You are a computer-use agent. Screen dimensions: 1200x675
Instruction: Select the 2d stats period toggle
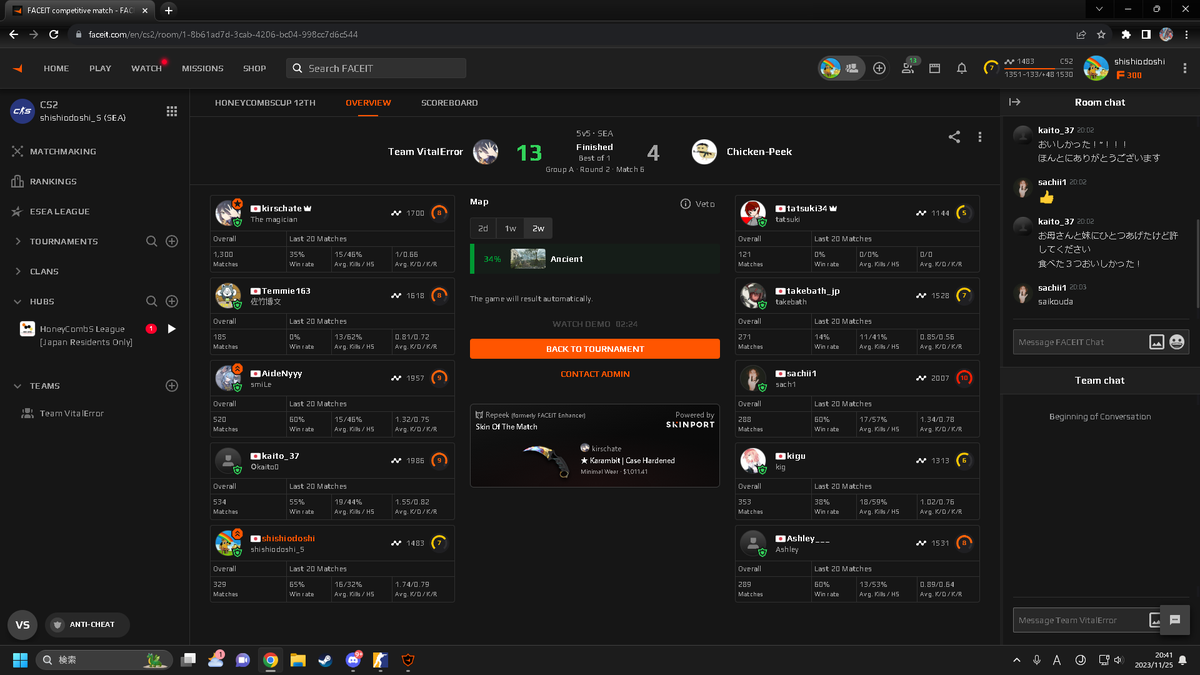[x=483, y=228]
